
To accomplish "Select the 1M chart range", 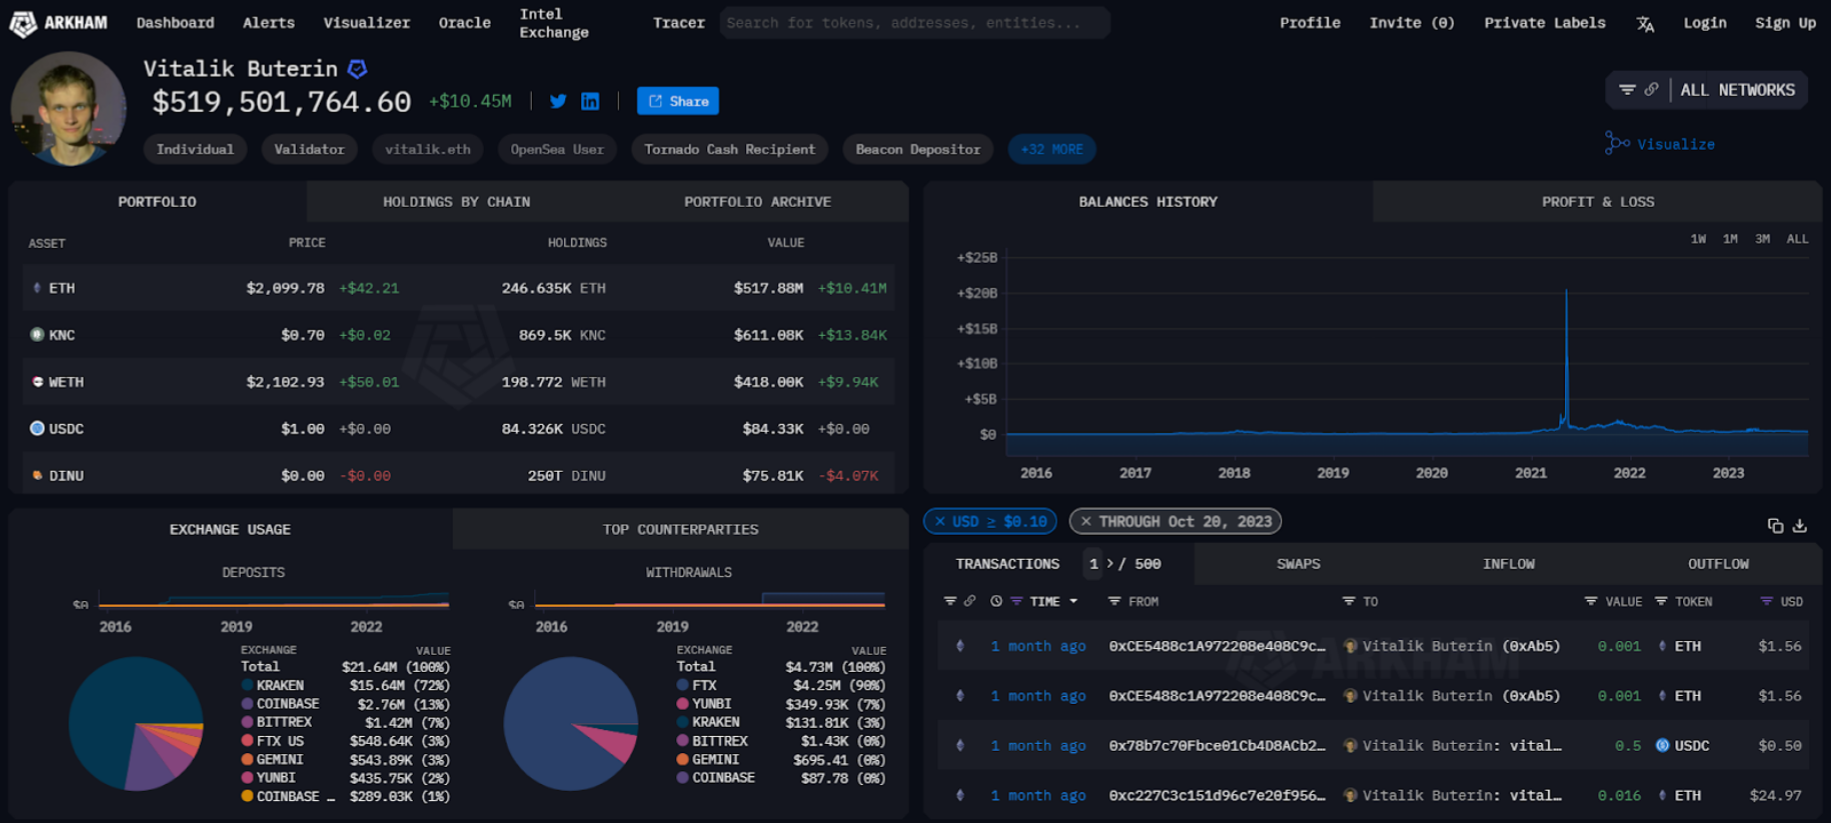I will pos(1730,239).
